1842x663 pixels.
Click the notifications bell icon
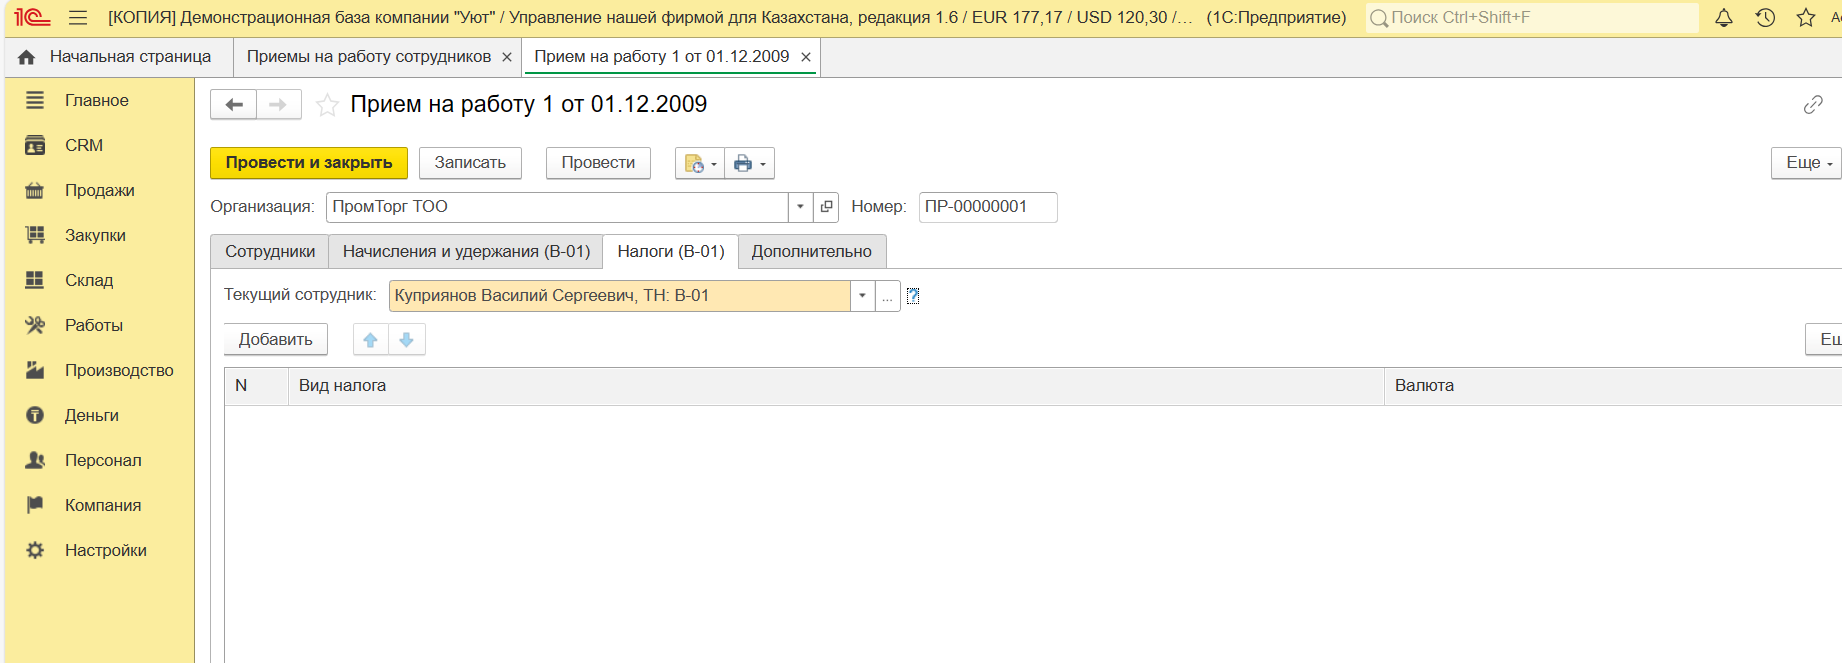pyautogui.click(x=1724, y=18)
